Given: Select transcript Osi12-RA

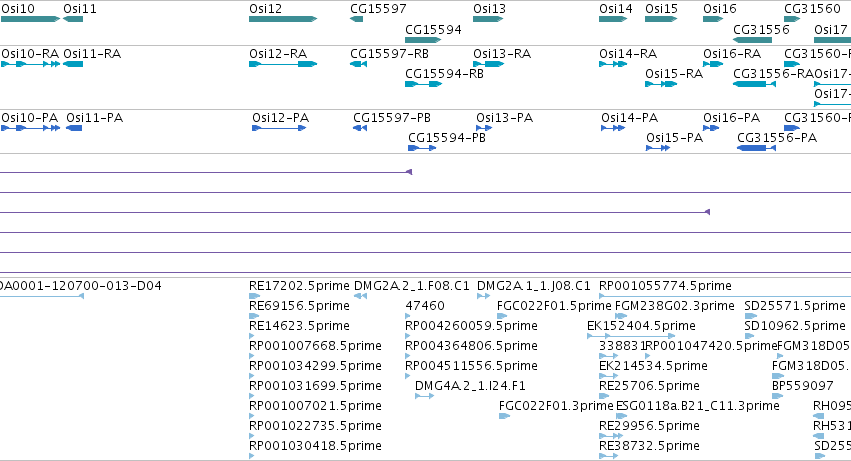Looking at the screenshot, I should [278, 54].
